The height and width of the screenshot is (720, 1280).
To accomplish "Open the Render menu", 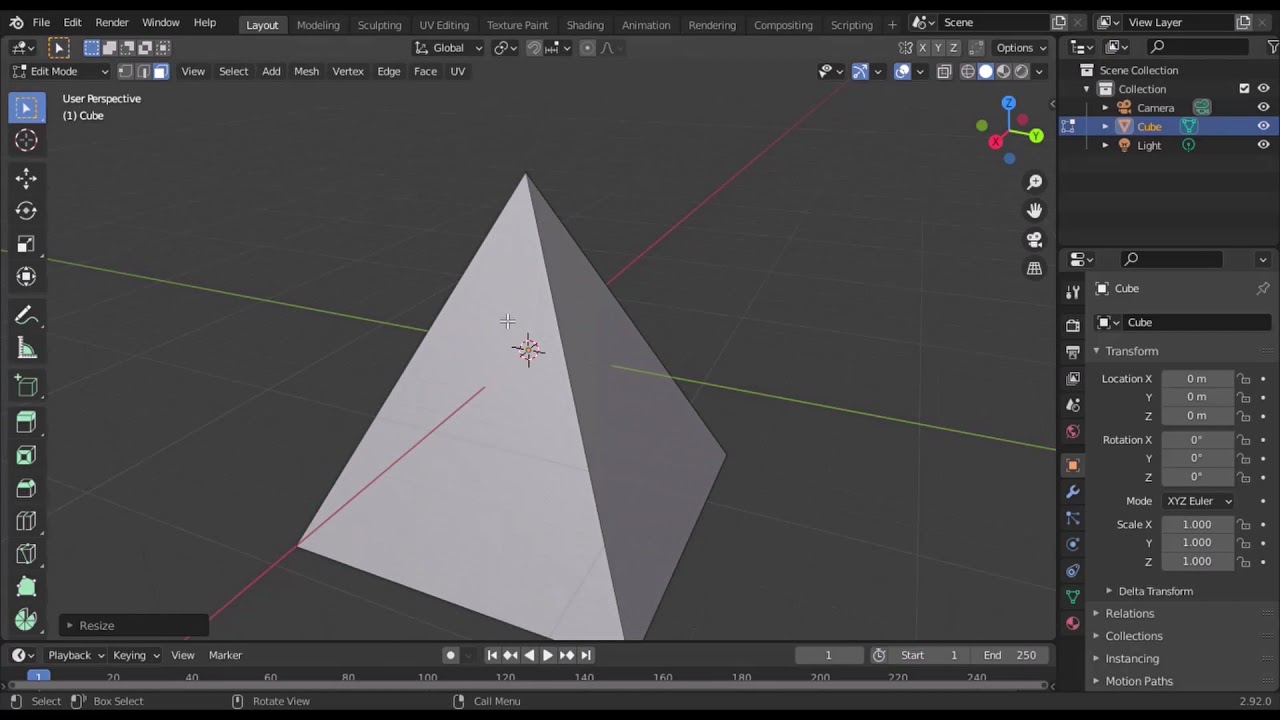I will click(x=112, y=22).
